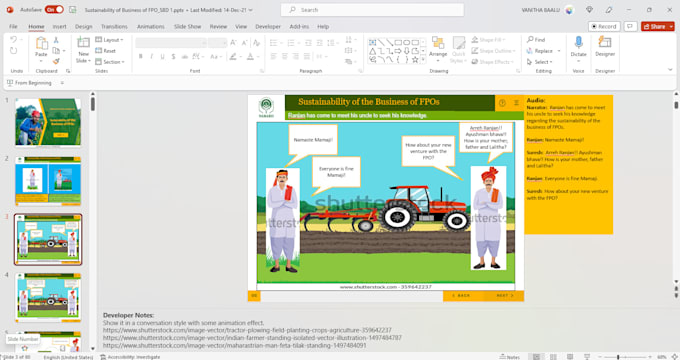The width and height of the screenshot is (680, 360).
Task: Open the font size combo box
Action: pyautogui.click(x=217, y=43)
